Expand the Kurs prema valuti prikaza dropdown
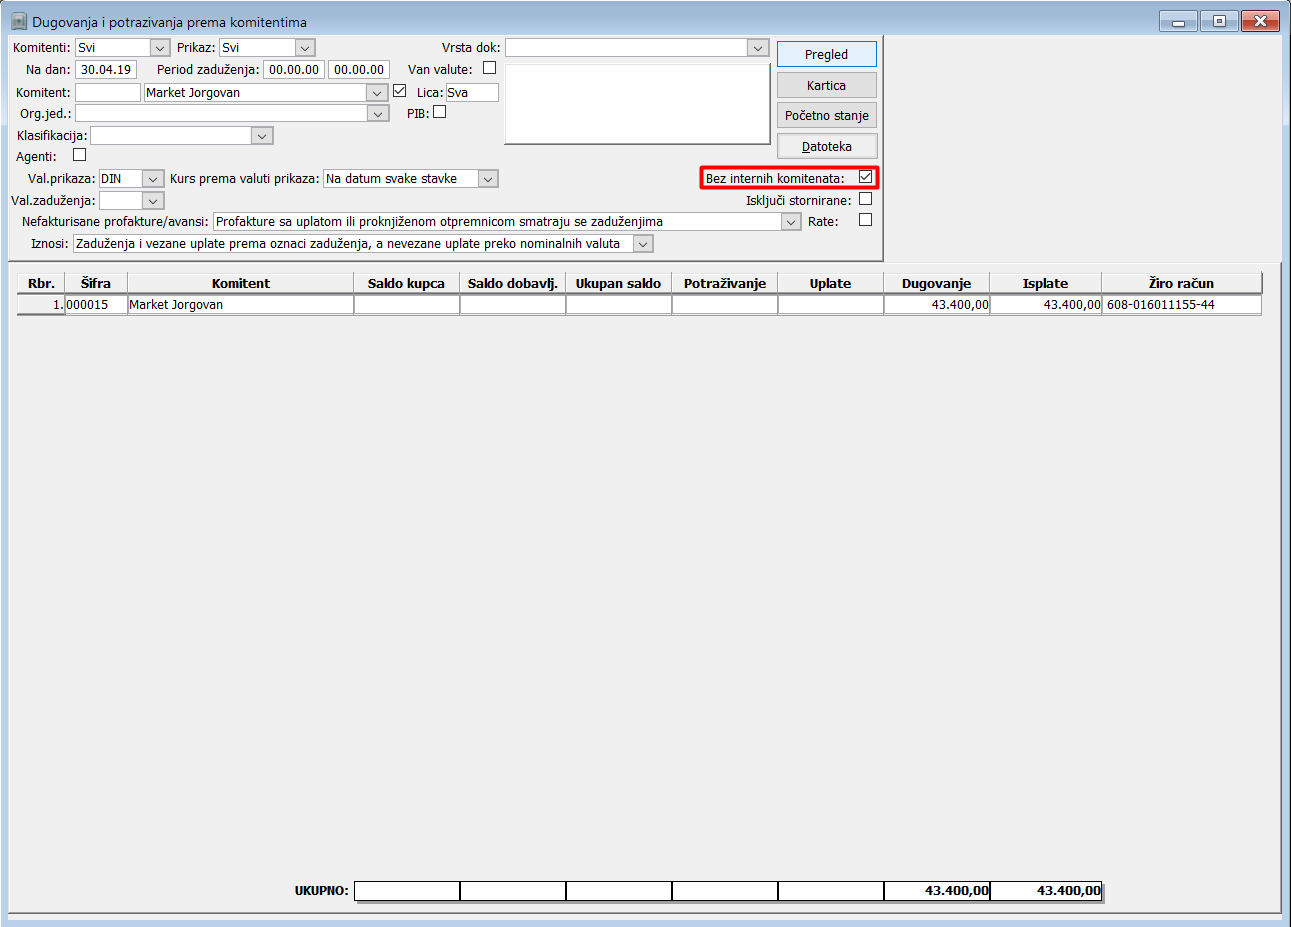1291x927 pixels. [488, 178]
